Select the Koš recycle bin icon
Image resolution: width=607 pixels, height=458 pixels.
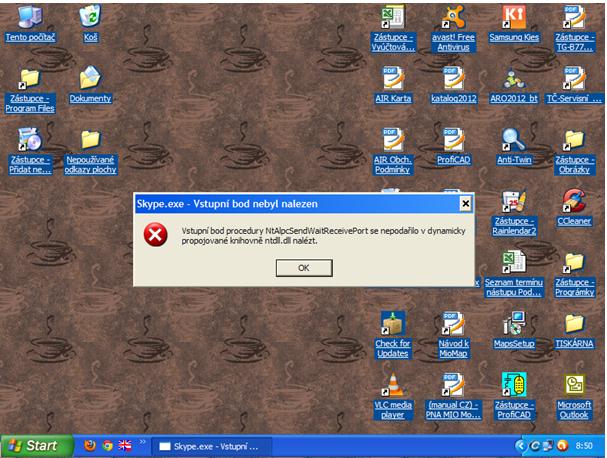click(90, 17)
